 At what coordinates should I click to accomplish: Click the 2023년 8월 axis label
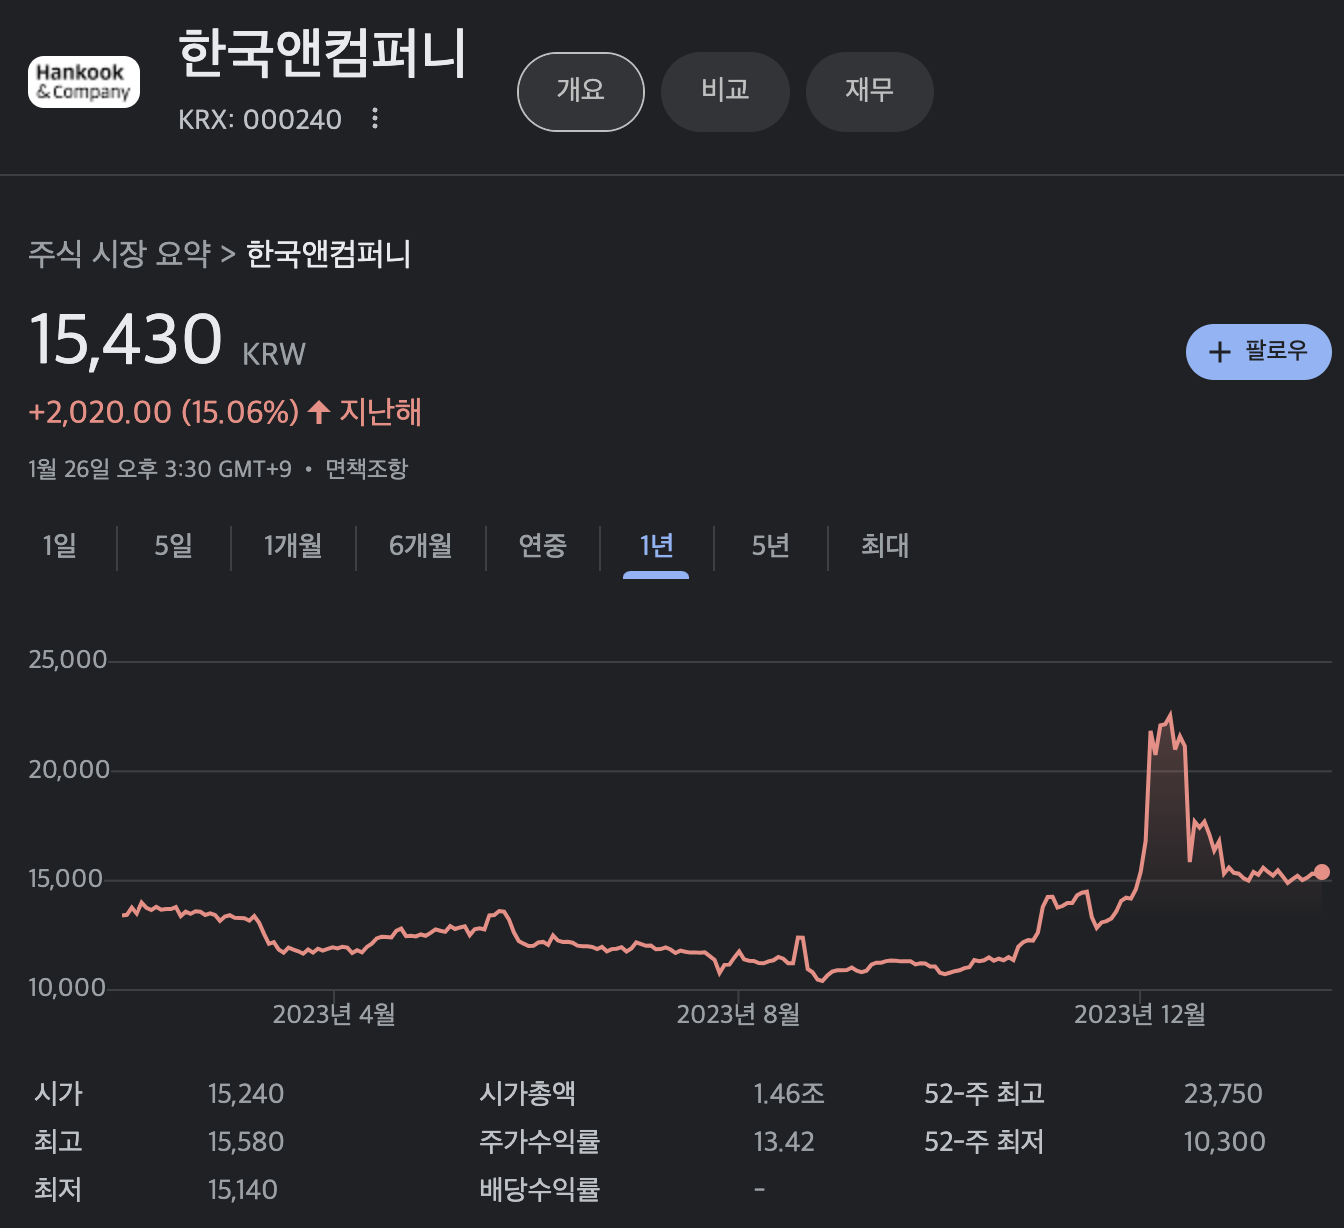(x=738, y=1015)
